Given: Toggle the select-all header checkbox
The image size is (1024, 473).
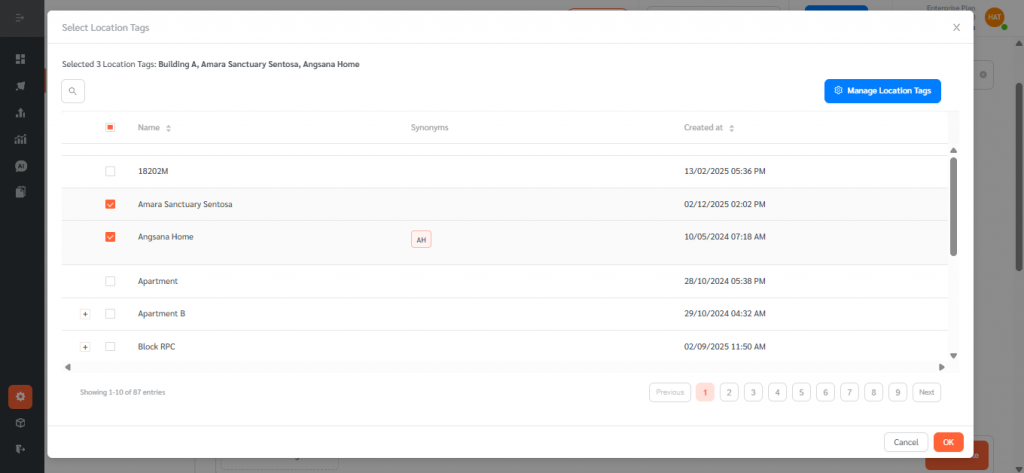Looking at the screenshot, I should point(110,127).
